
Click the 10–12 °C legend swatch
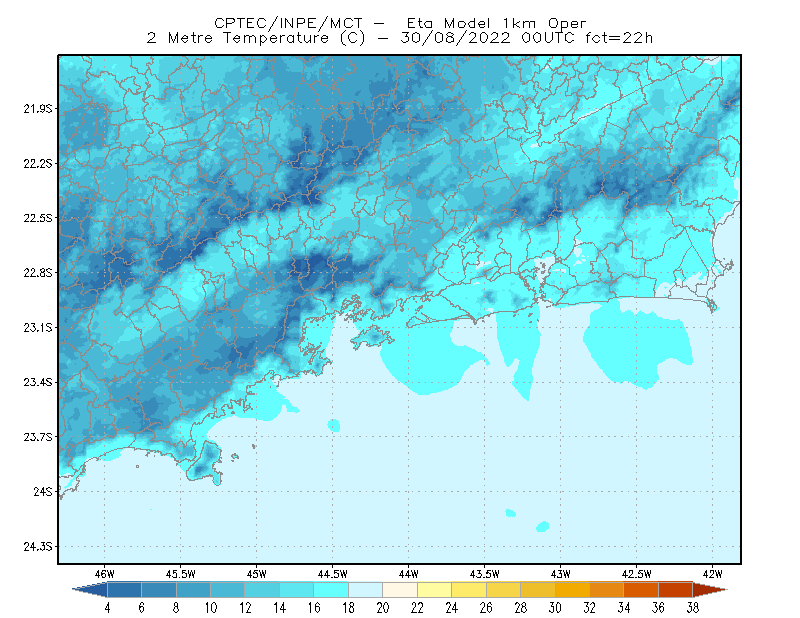point(228,590)
